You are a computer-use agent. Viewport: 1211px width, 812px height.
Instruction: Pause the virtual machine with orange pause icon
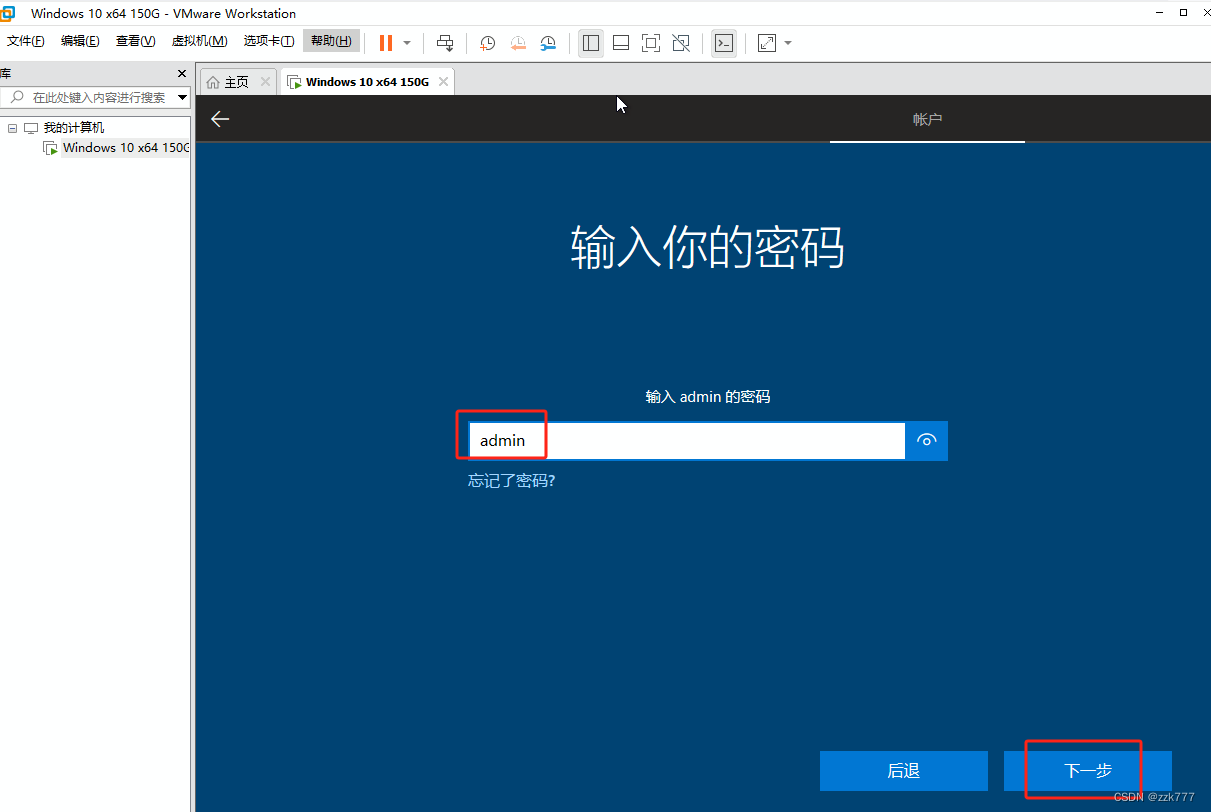[386, 43]
